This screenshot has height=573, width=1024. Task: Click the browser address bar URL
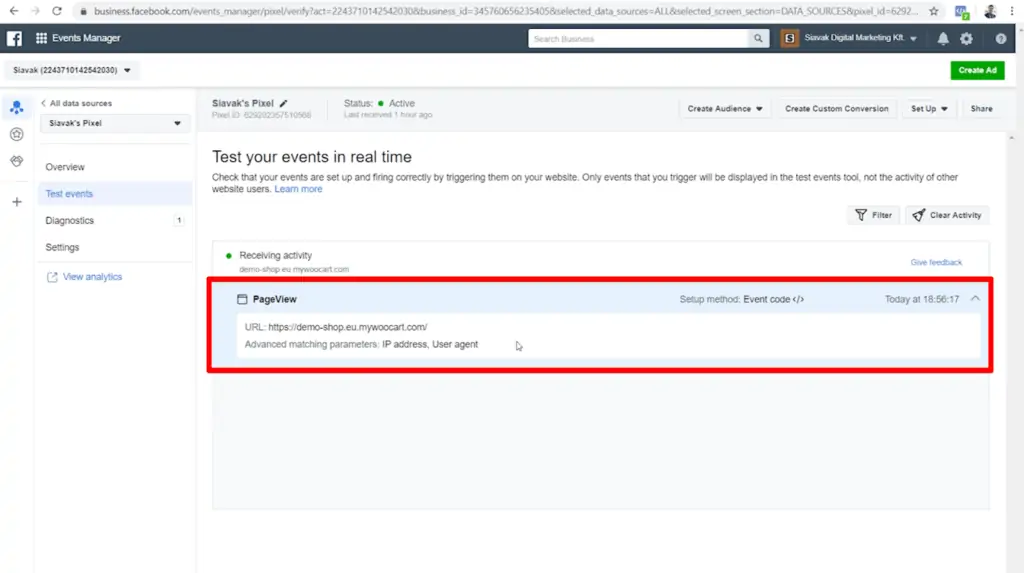(x=506, y=11)
